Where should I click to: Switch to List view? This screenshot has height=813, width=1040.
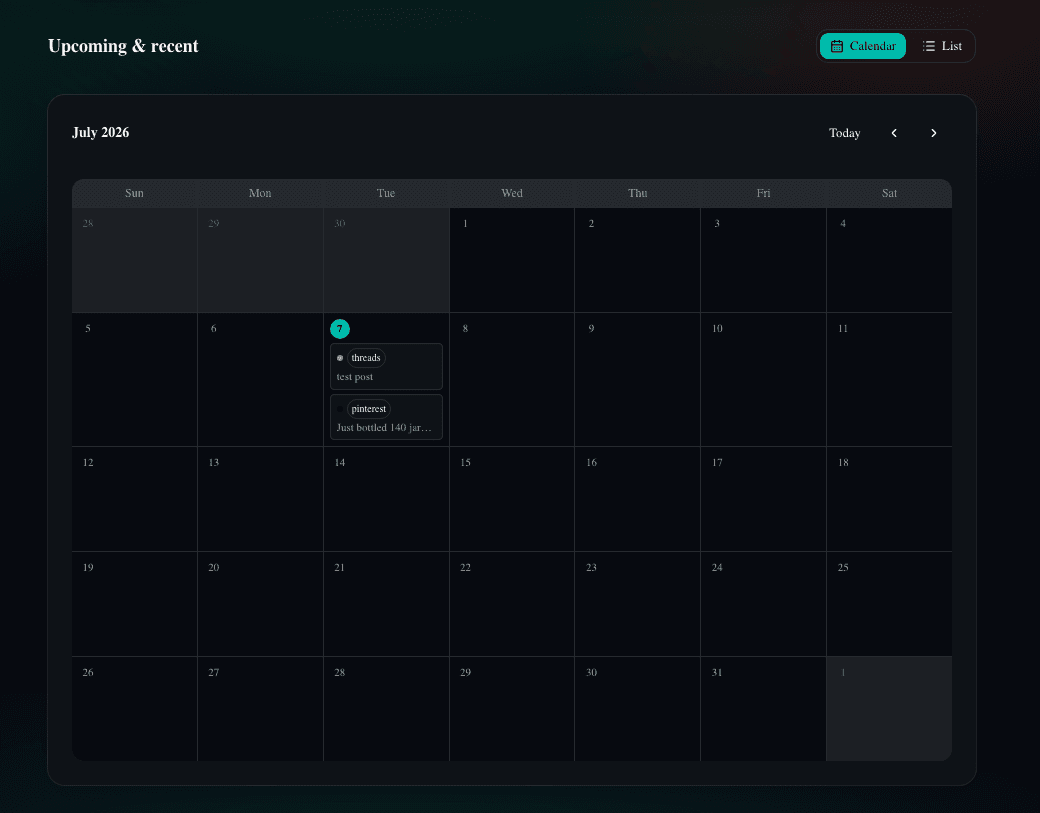(941, 46)
